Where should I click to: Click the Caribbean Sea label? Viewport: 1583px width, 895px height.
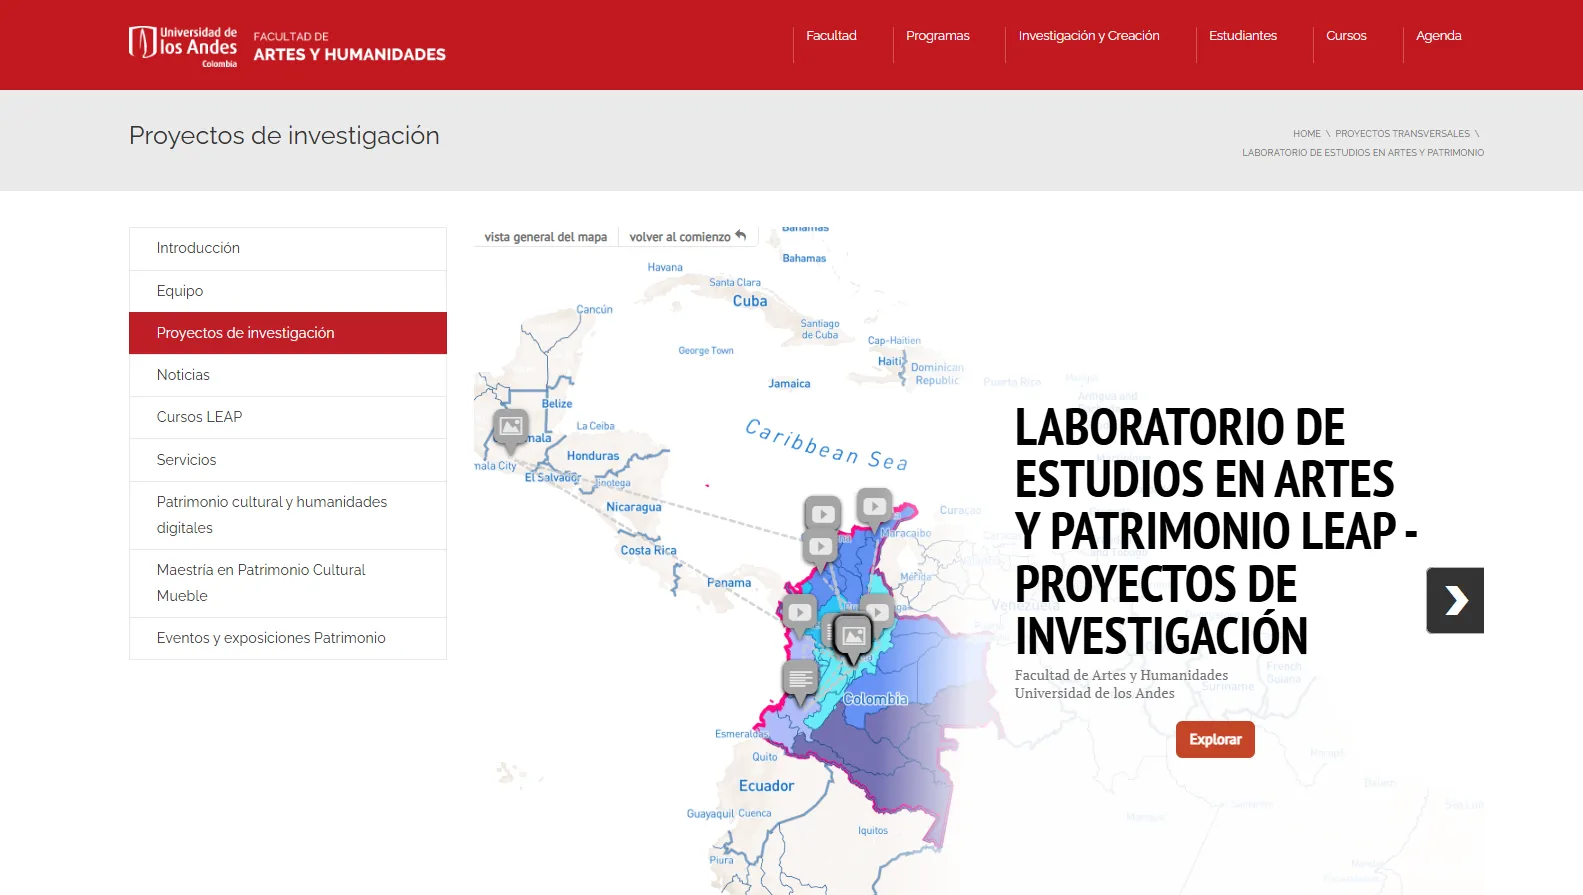tap(827, 446)
